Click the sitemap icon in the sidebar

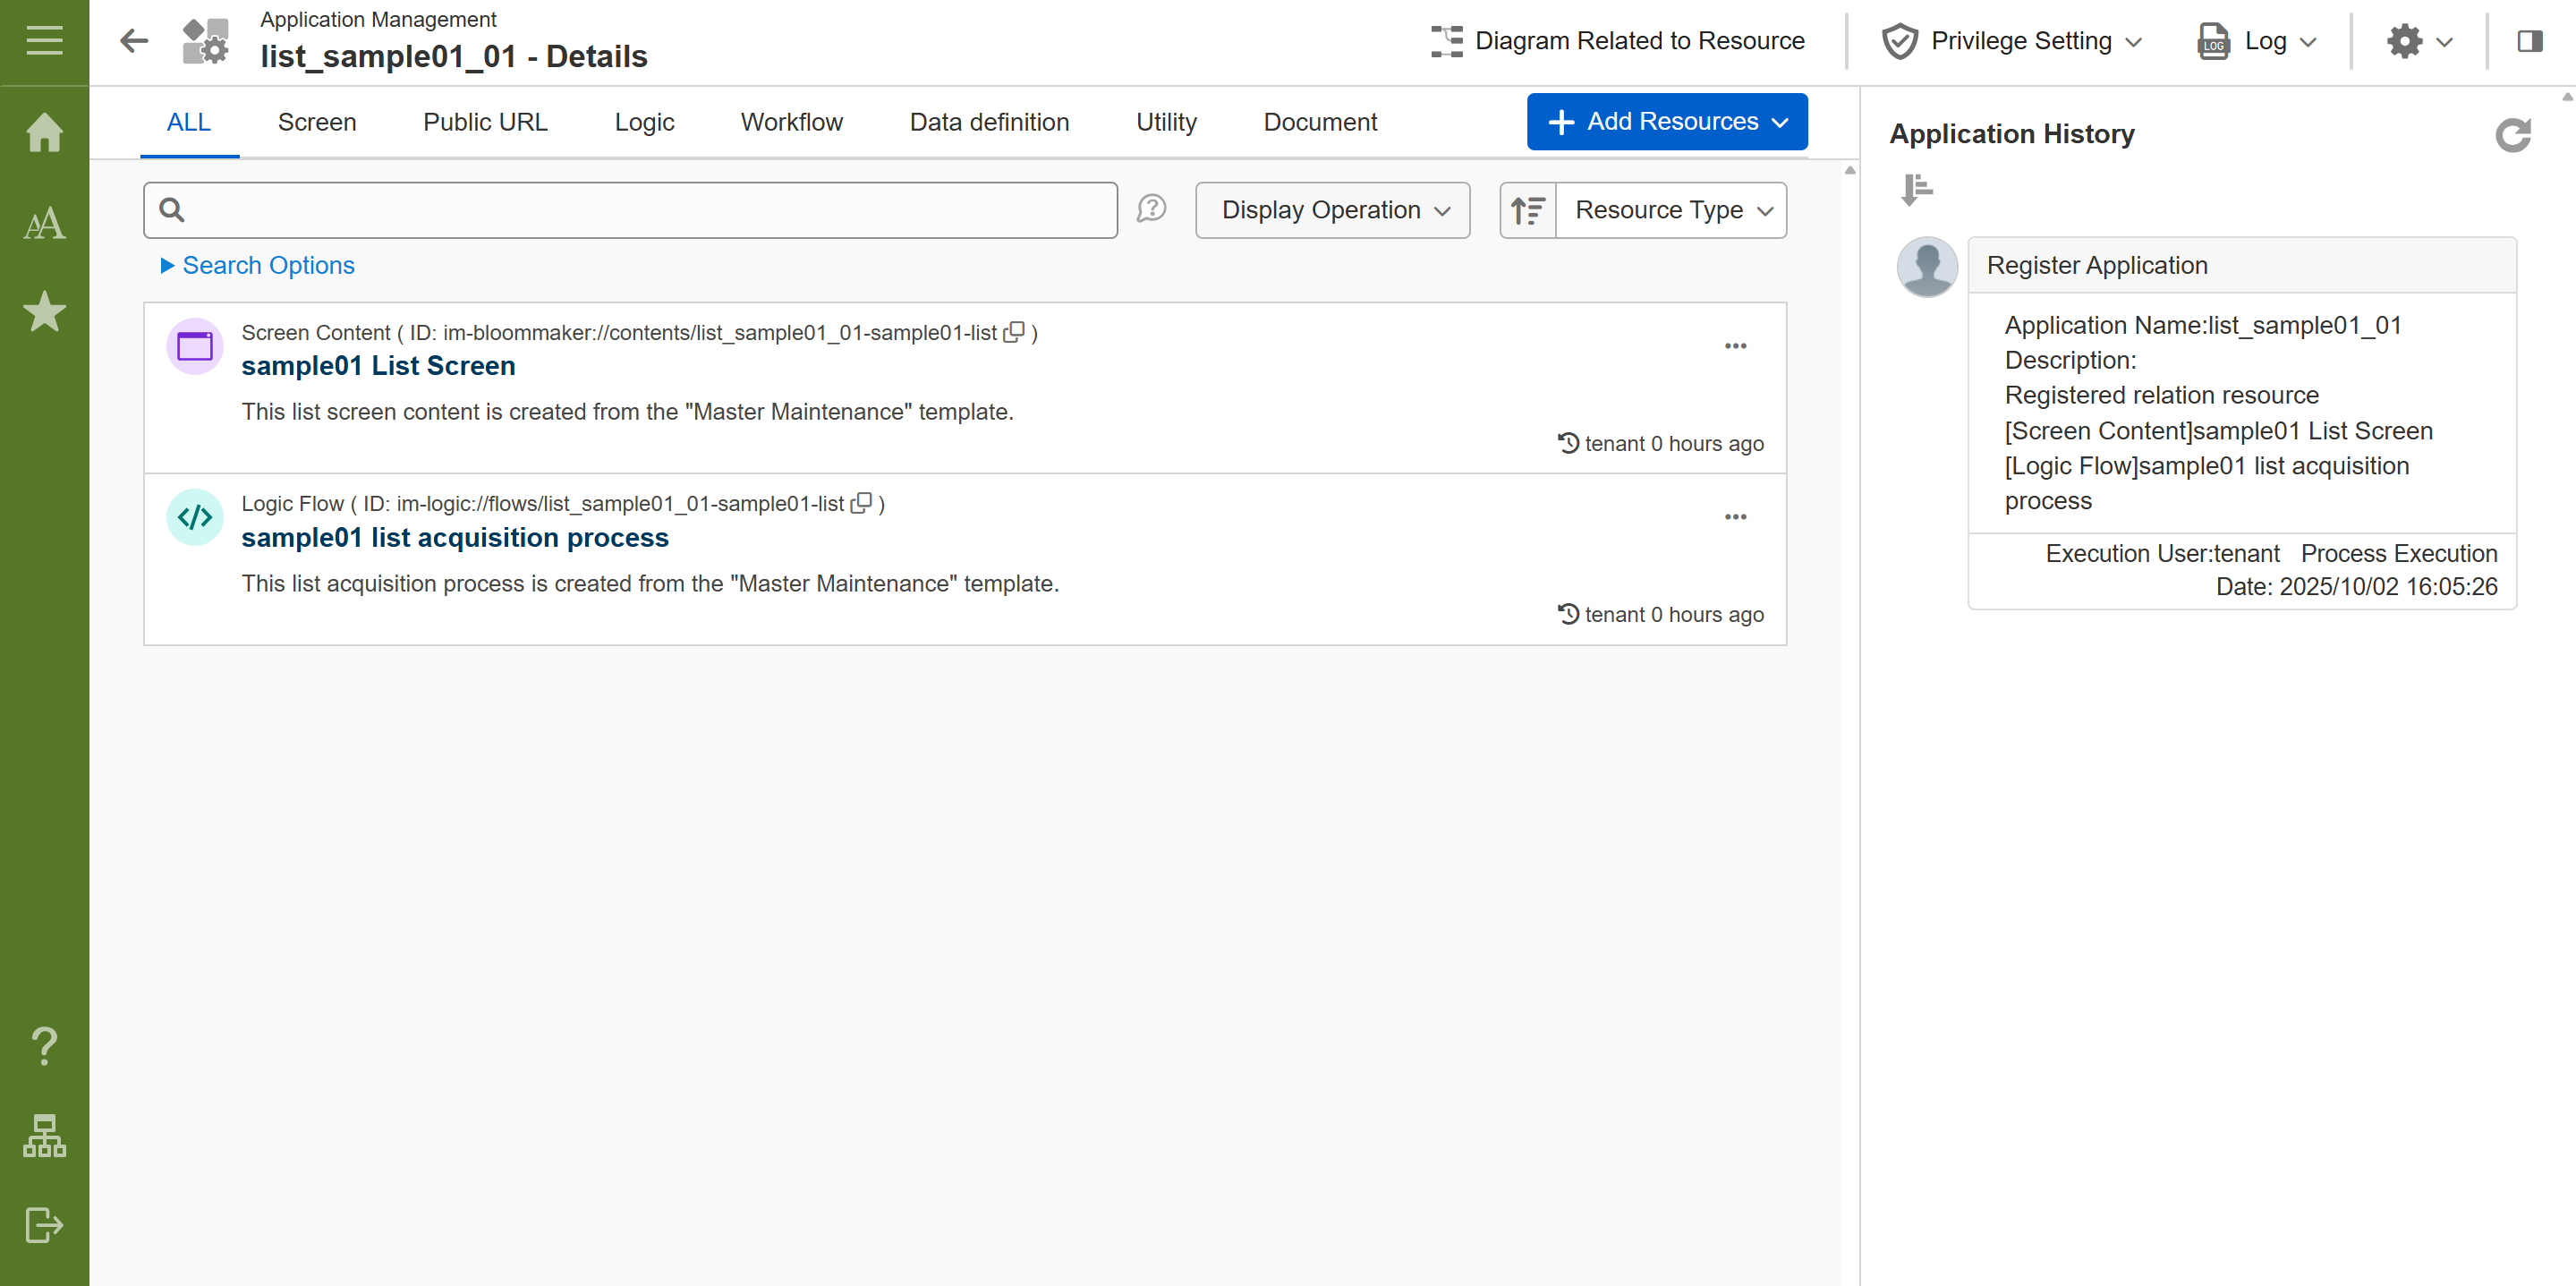pos(44,1136)
